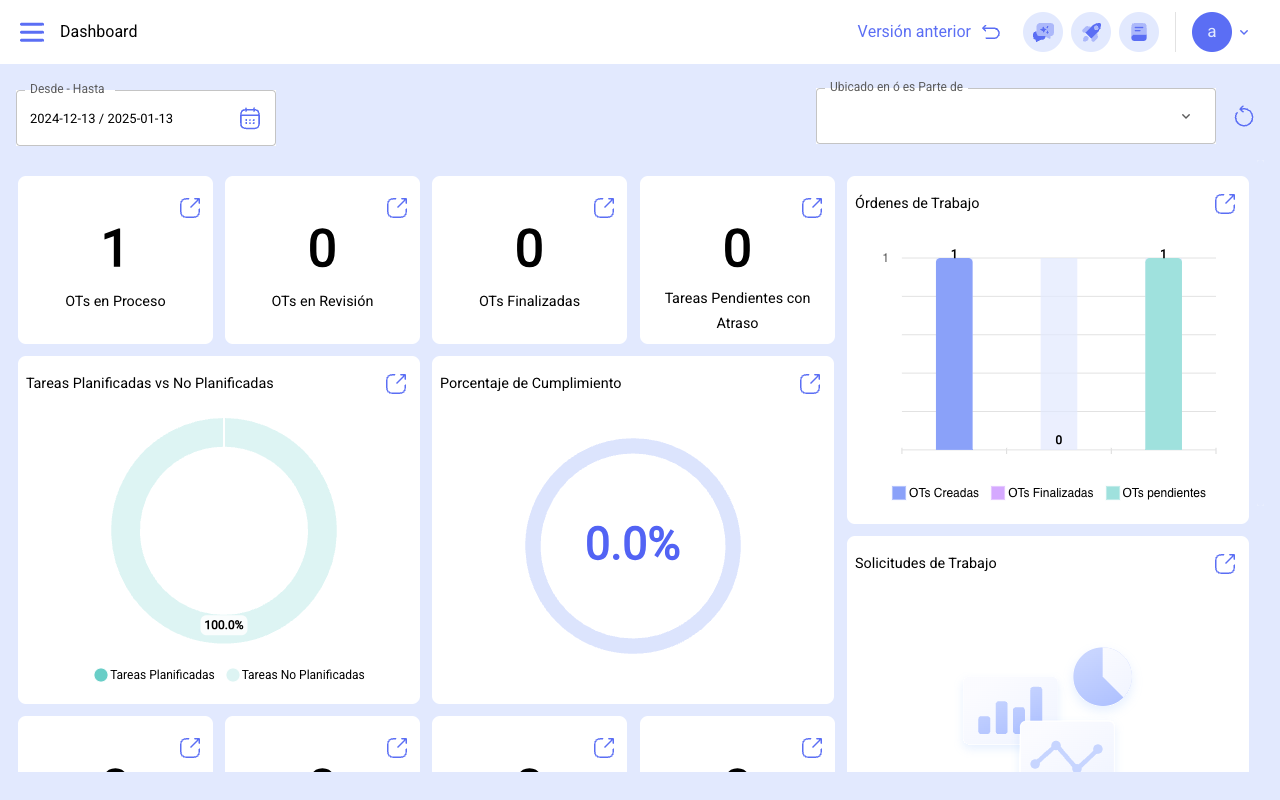This screenshot has height=800, width=1280.
Task: Expand the Ubicado en ó es Parte de dropdown
Action: point(1186,116)
